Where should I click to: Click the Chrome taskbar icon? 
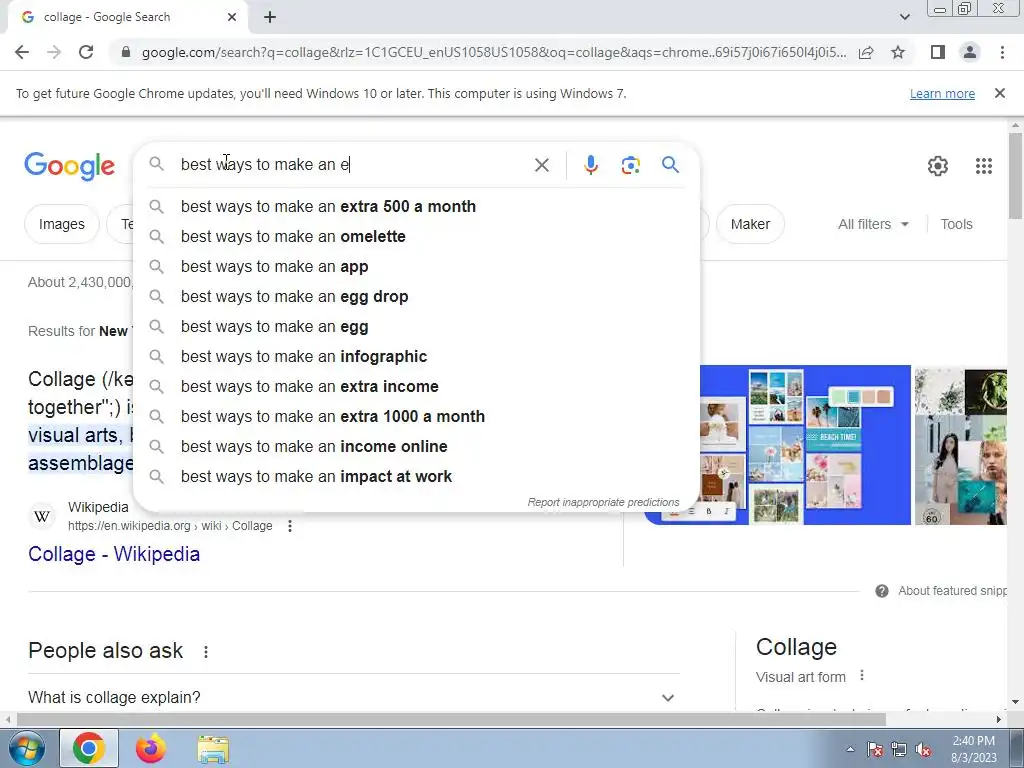click(89, 748)
